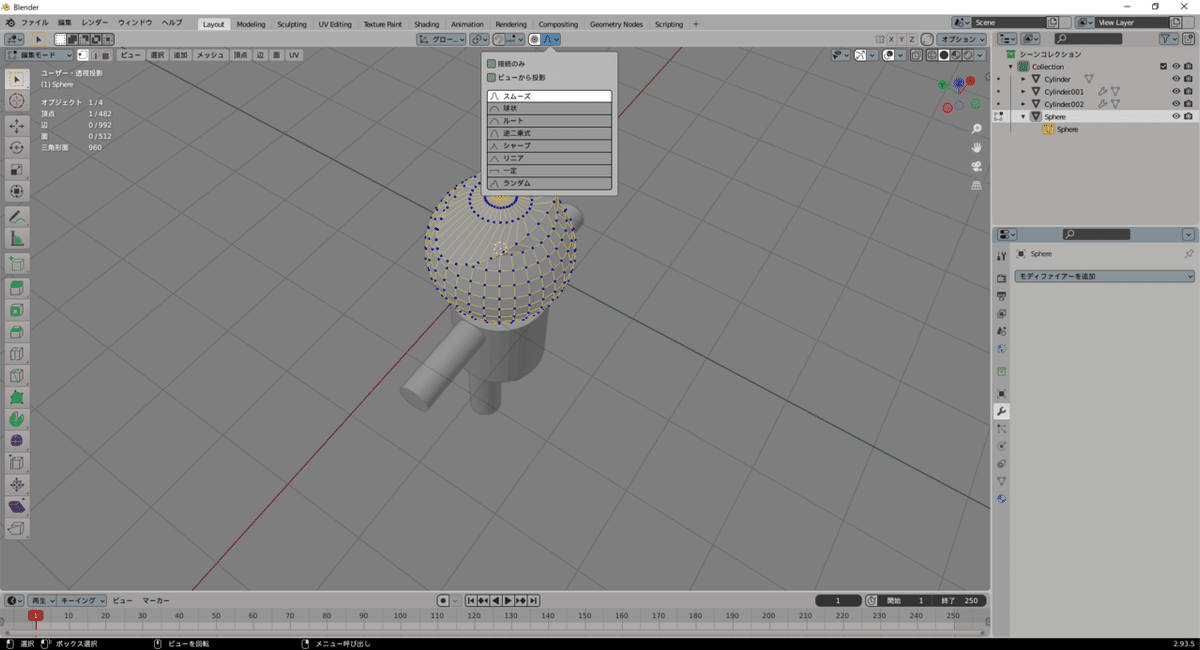Open the ファイル menu
The height and width of the screenshot is (650, 1200).
tap(34, 23)
